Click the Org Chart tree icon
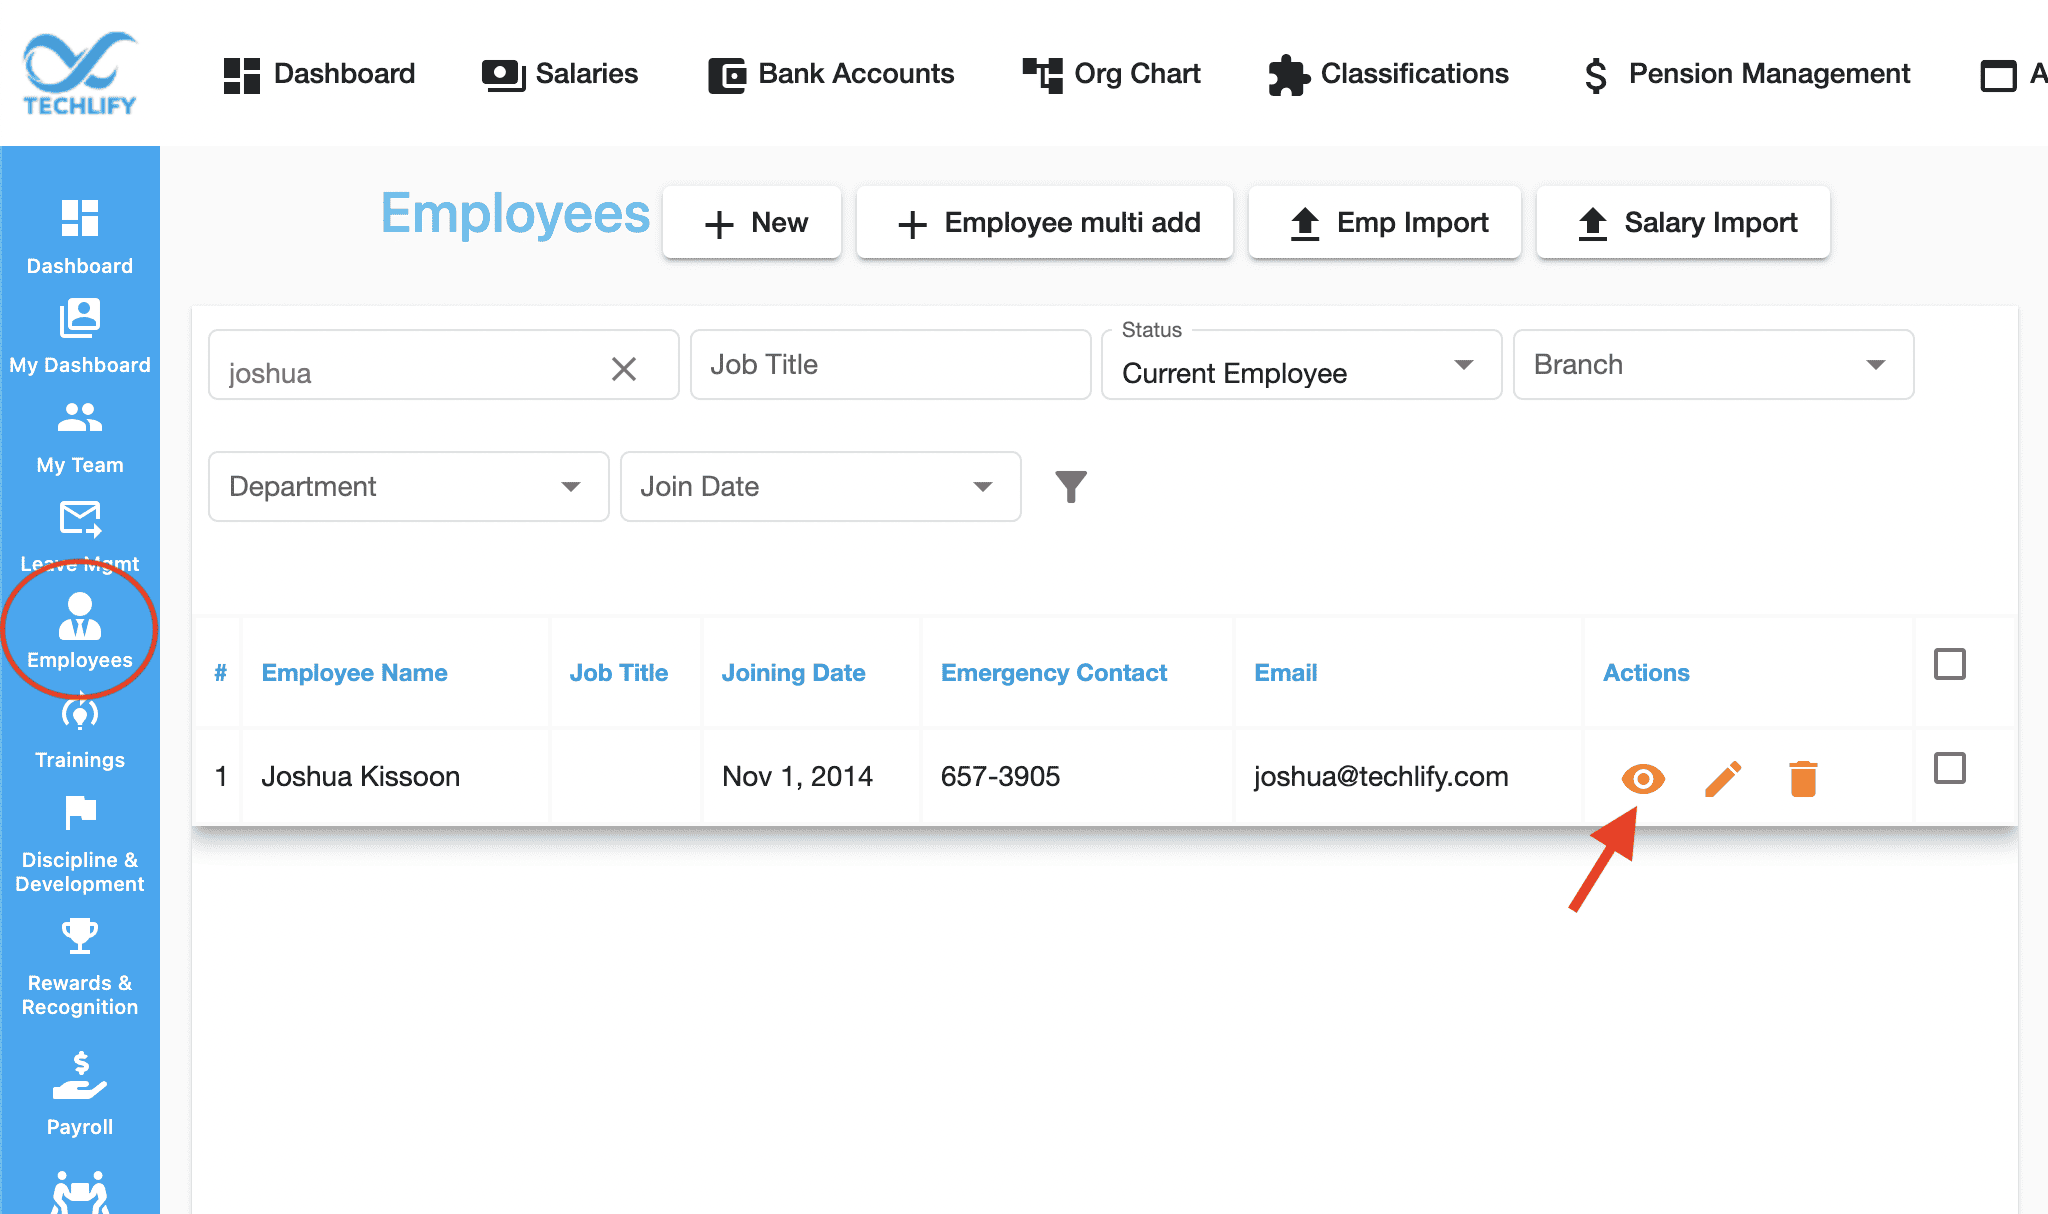 1042,75
